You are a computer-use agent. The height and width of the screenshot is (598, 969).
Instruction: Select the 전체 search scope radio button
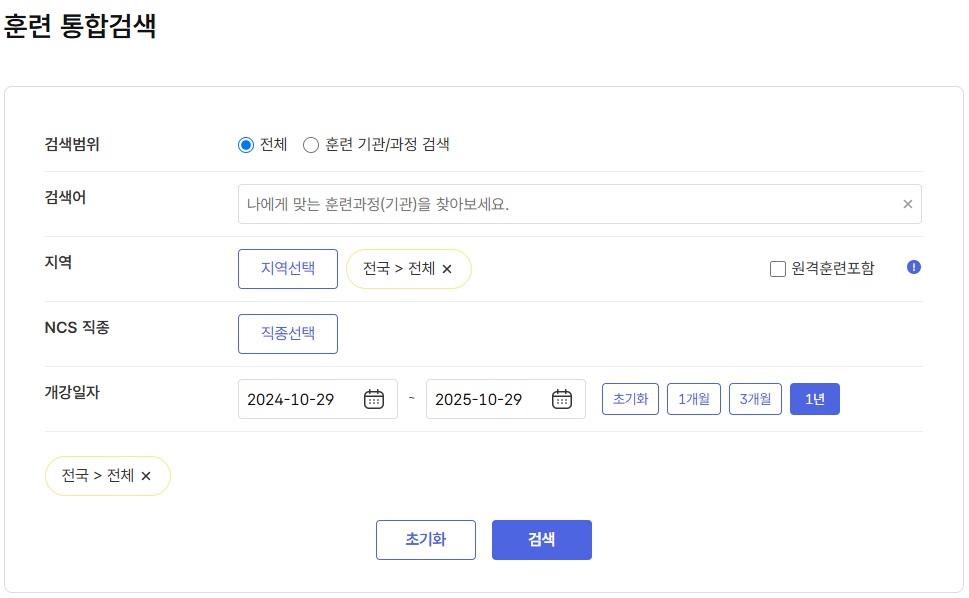[245, 144]
